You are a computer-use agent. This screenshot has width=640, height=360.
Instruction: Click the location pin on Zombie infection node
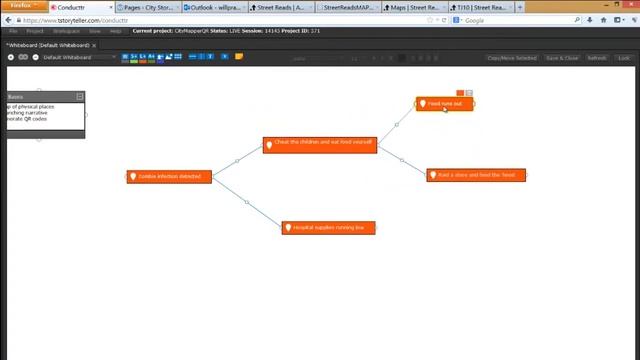[x=133, y=177]
